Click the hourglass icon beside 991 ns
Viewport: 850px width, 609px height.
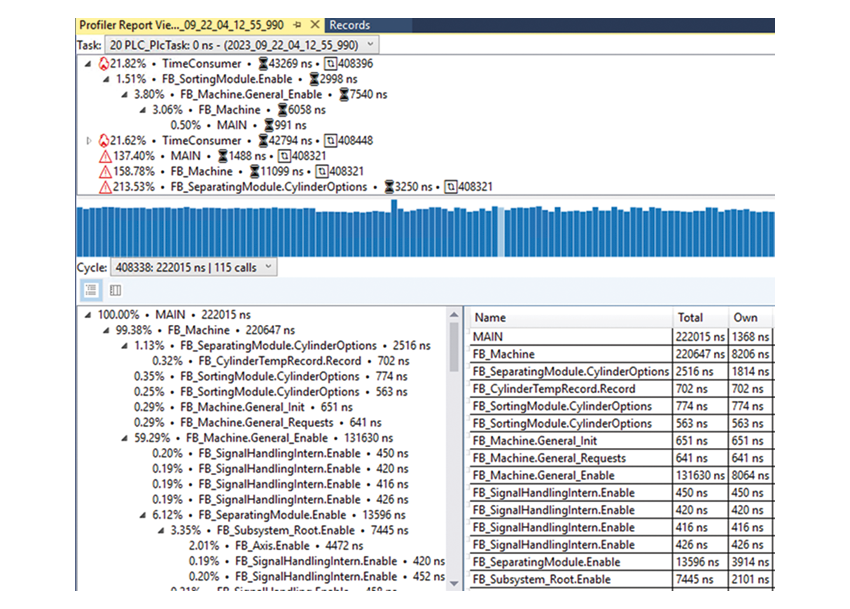pos(269,125)
